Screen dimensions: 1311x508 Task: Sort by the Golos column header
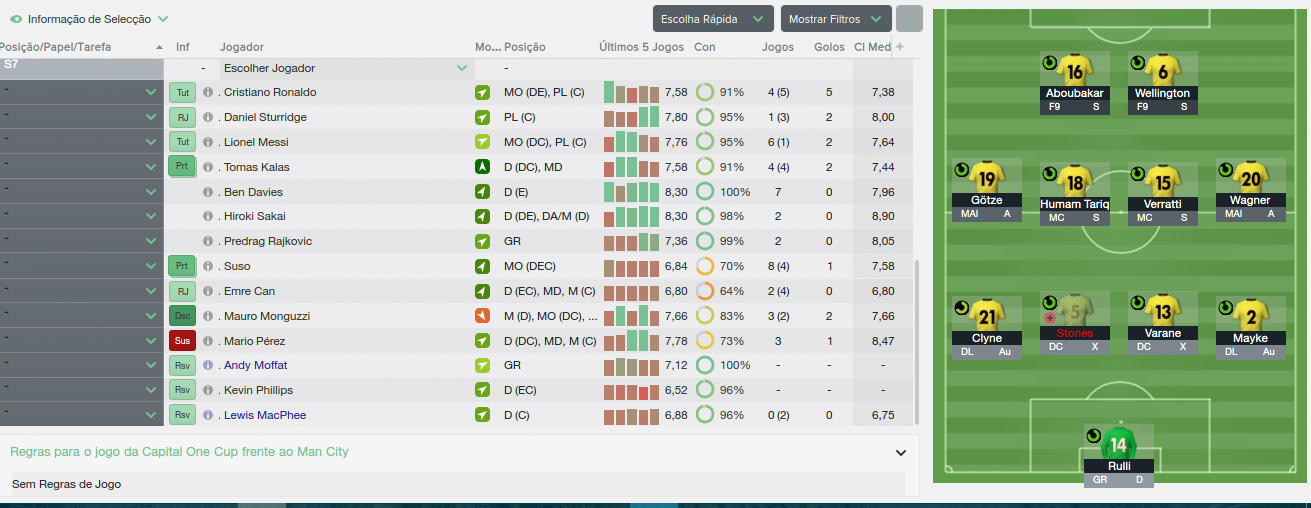(829, 47)
